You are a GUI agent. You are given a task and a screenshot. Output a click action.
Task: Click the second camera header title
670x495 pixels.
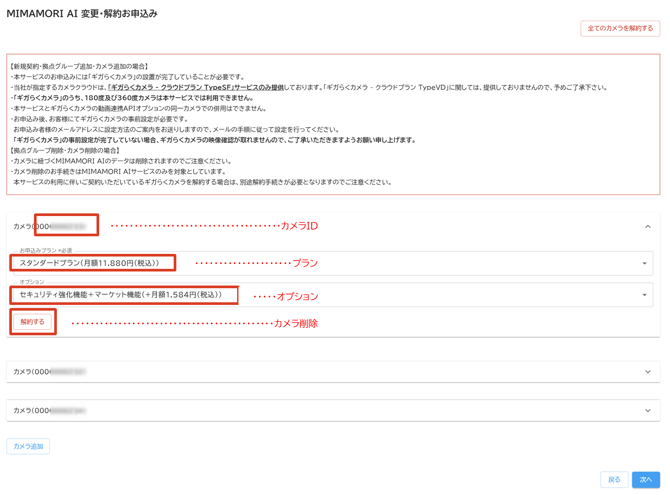point(50,372)
